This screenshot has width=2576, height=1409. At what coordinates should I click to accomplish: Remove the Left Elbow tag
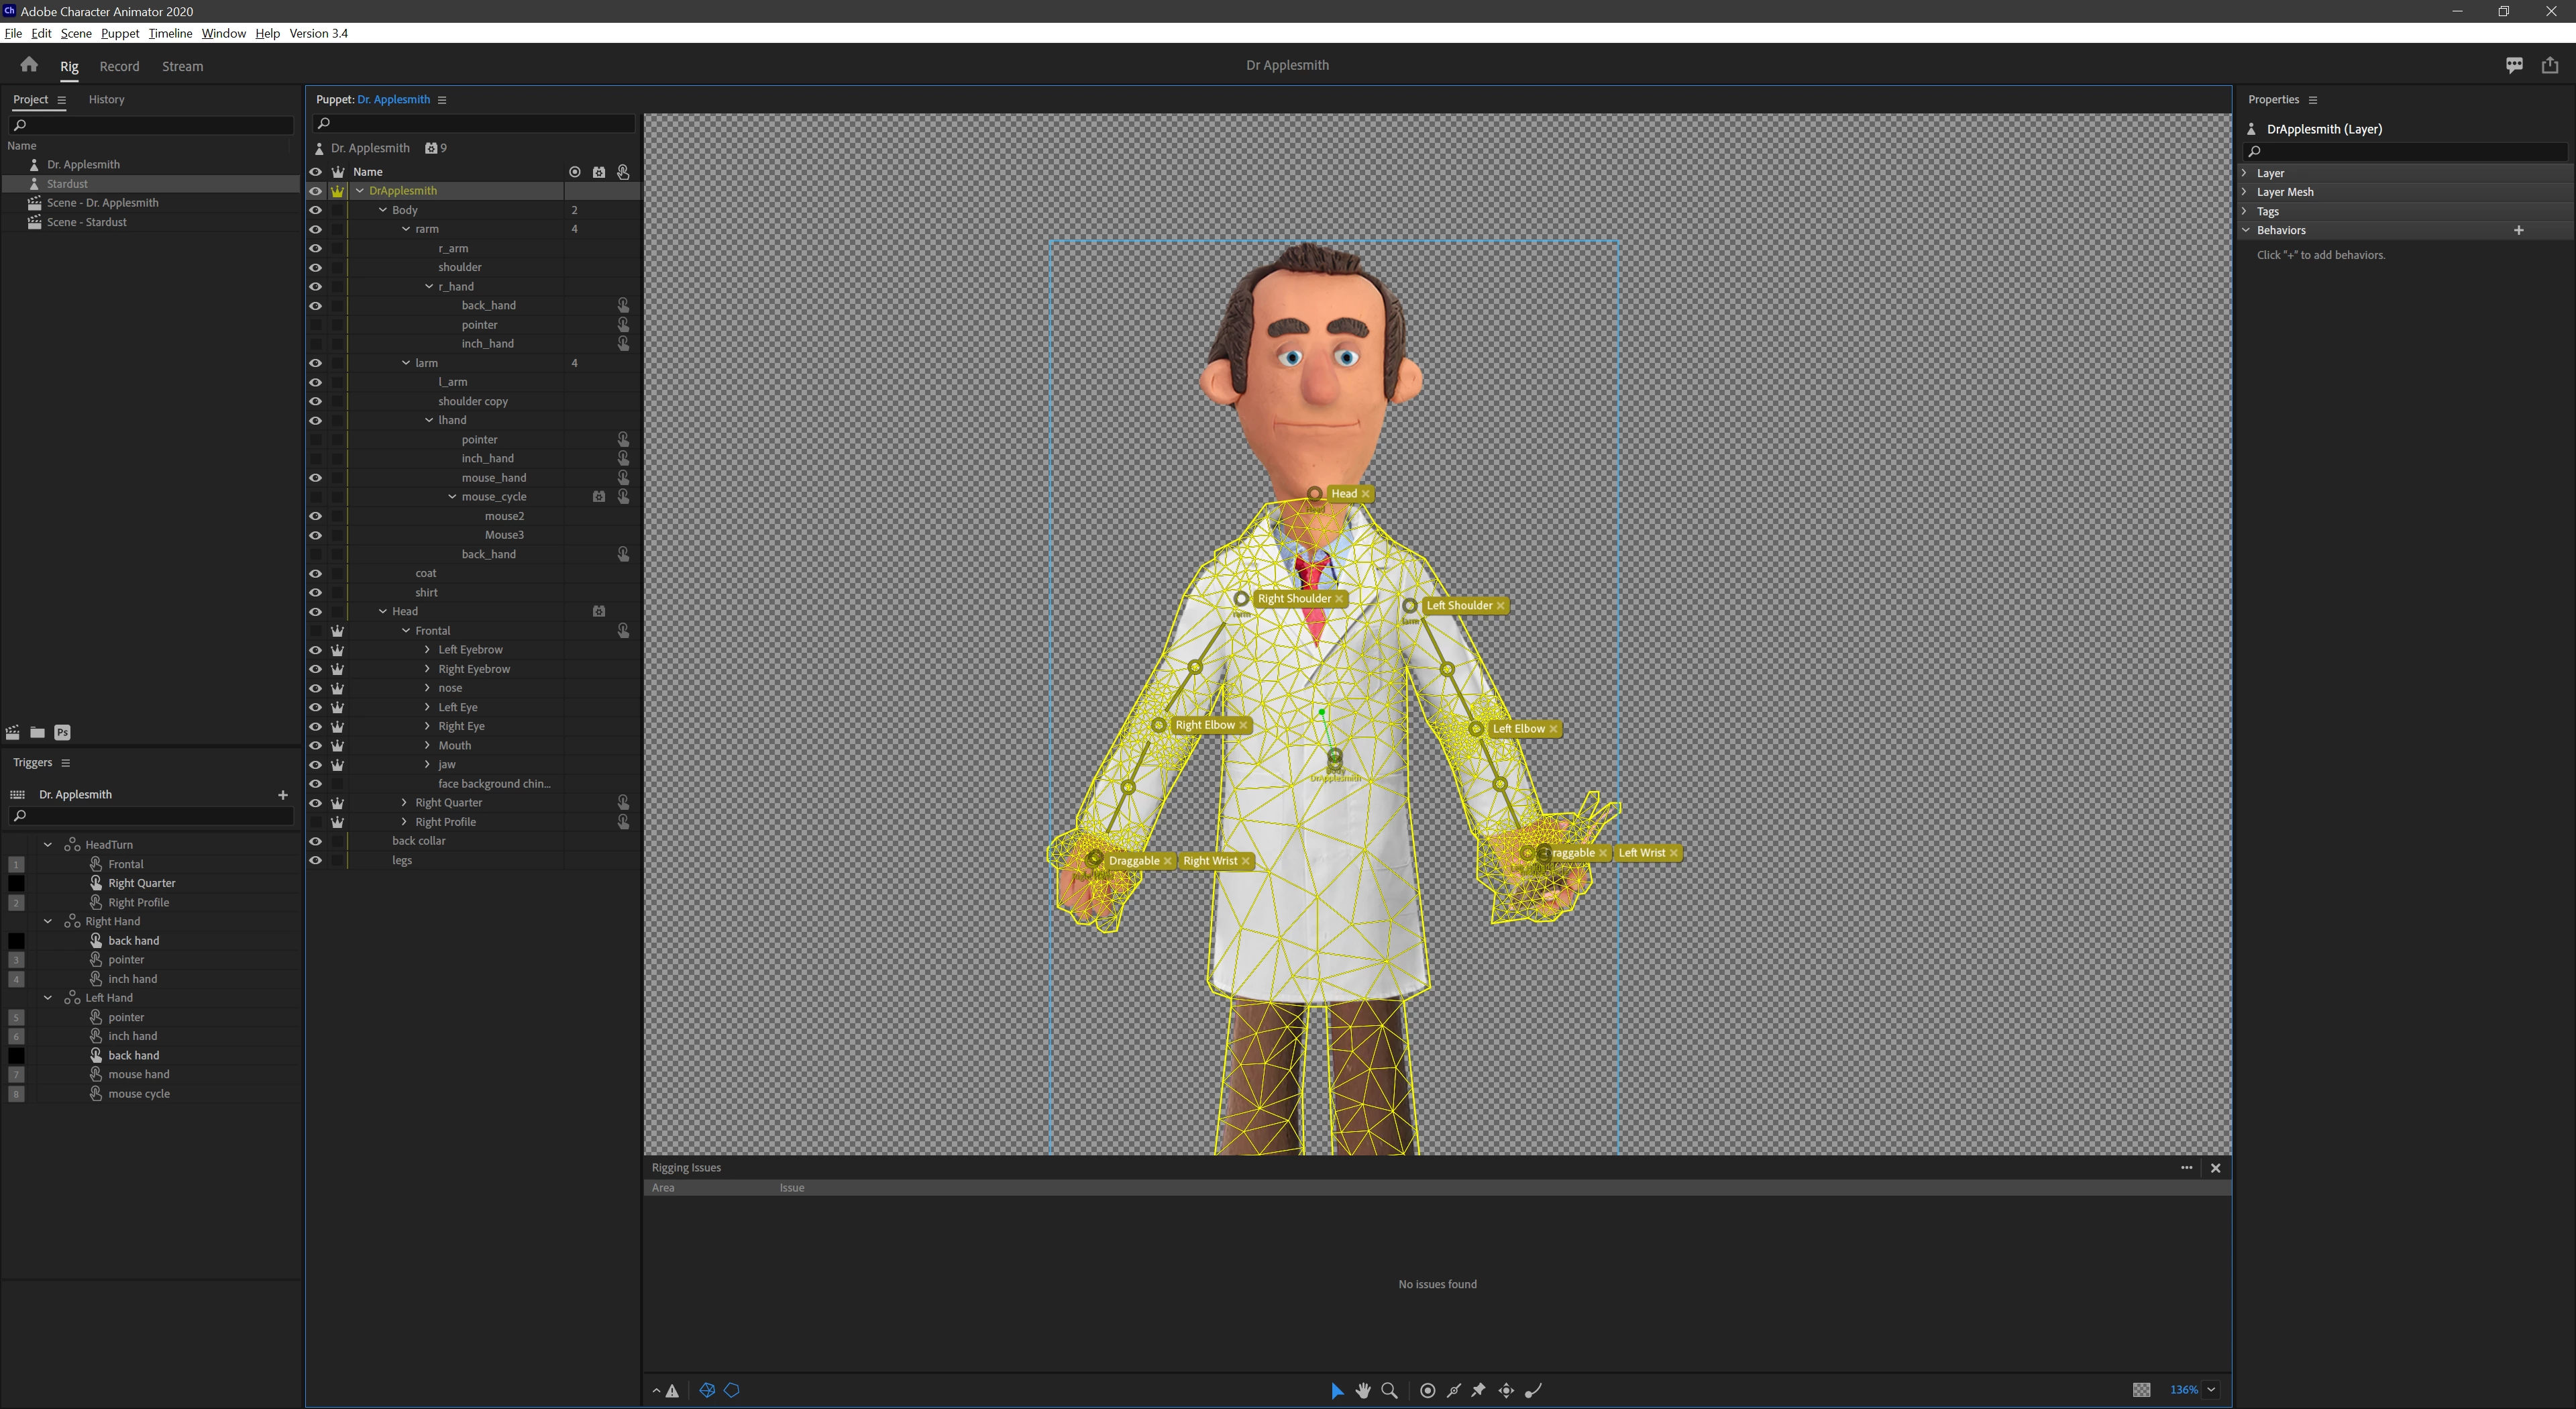[x=1553, y=729]
